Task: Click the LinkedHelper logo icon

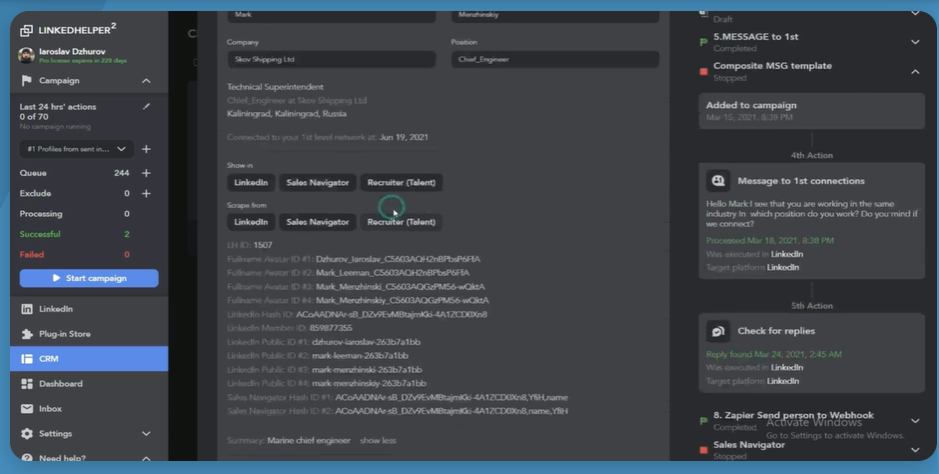Action: (26, 30)
